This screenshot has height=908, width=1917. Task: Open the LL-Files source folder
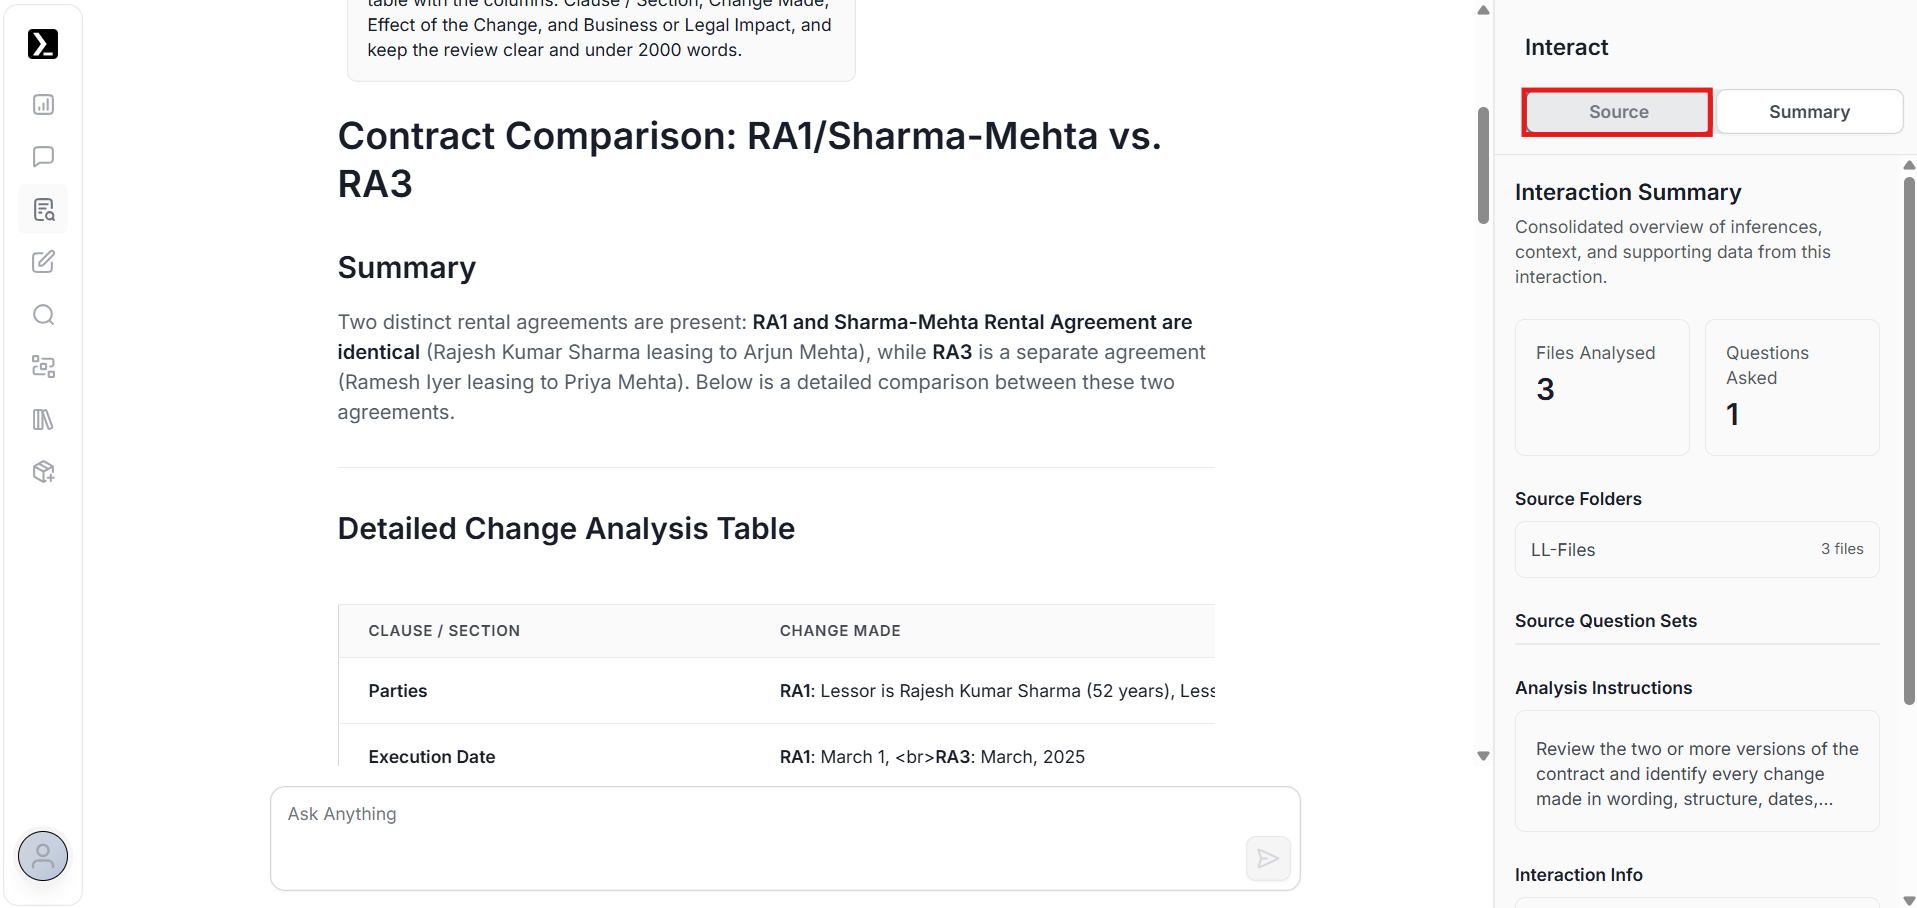coord(1696,550)
